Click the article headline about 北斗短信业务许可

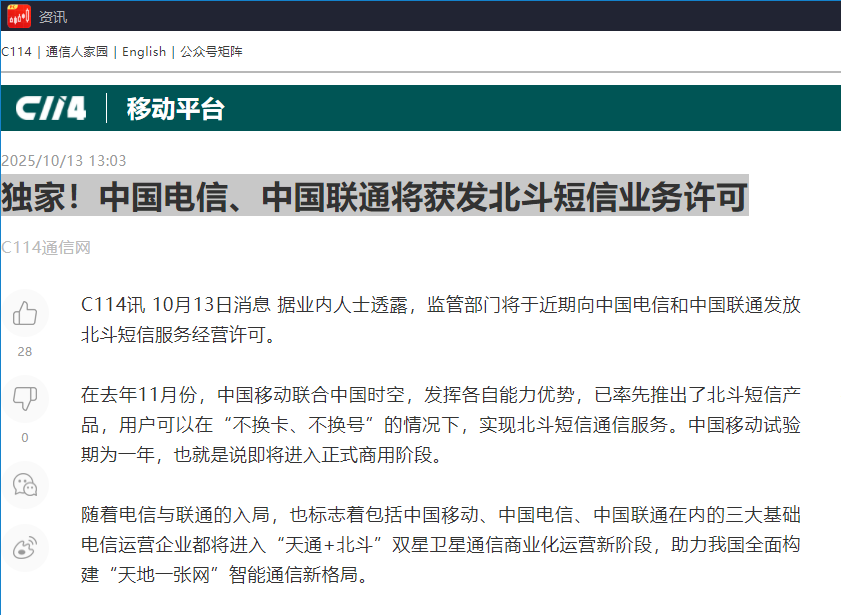click(x=374, y=196)
